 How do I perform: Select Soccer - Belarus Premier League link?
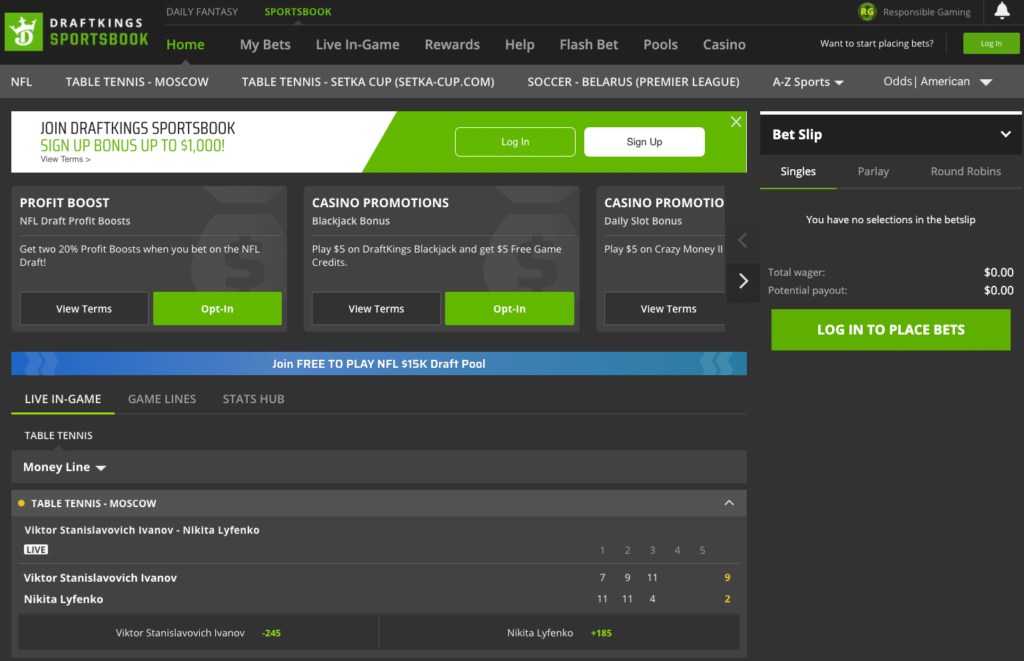click(x=633, y=82)
